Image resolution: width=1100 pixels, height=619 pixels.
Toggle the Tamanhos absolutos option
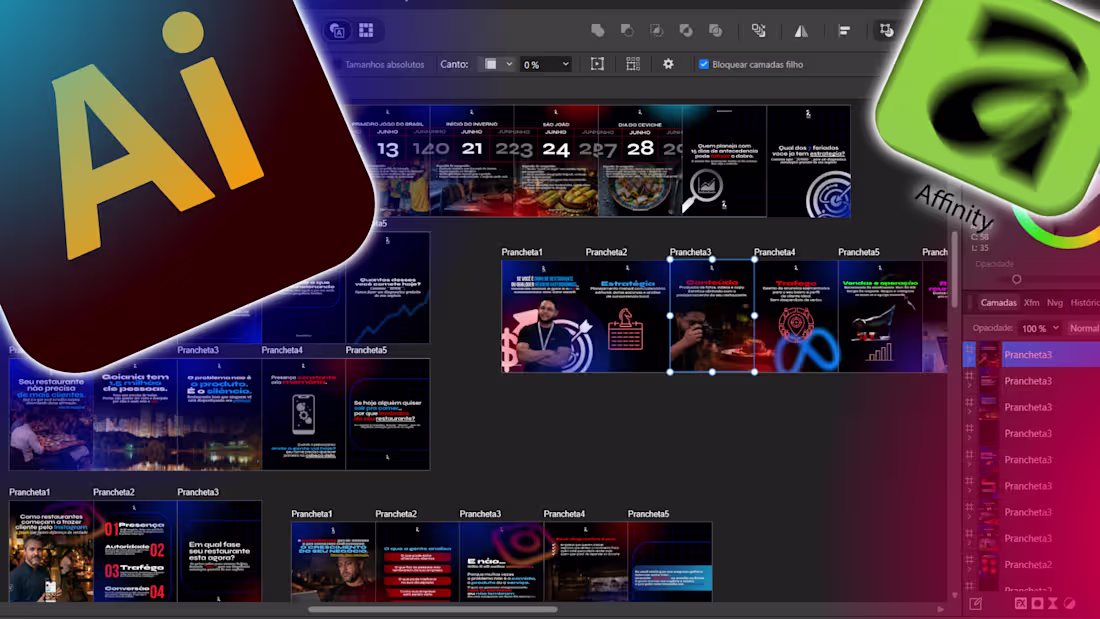[x=384, y=64]
